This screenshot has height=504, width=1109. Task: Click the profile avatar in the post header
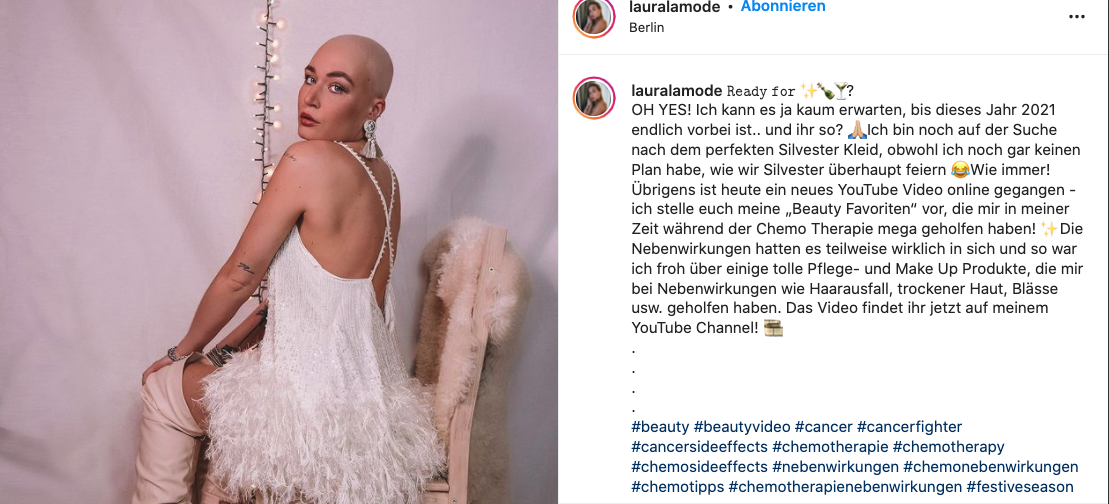tap(594, 18)
